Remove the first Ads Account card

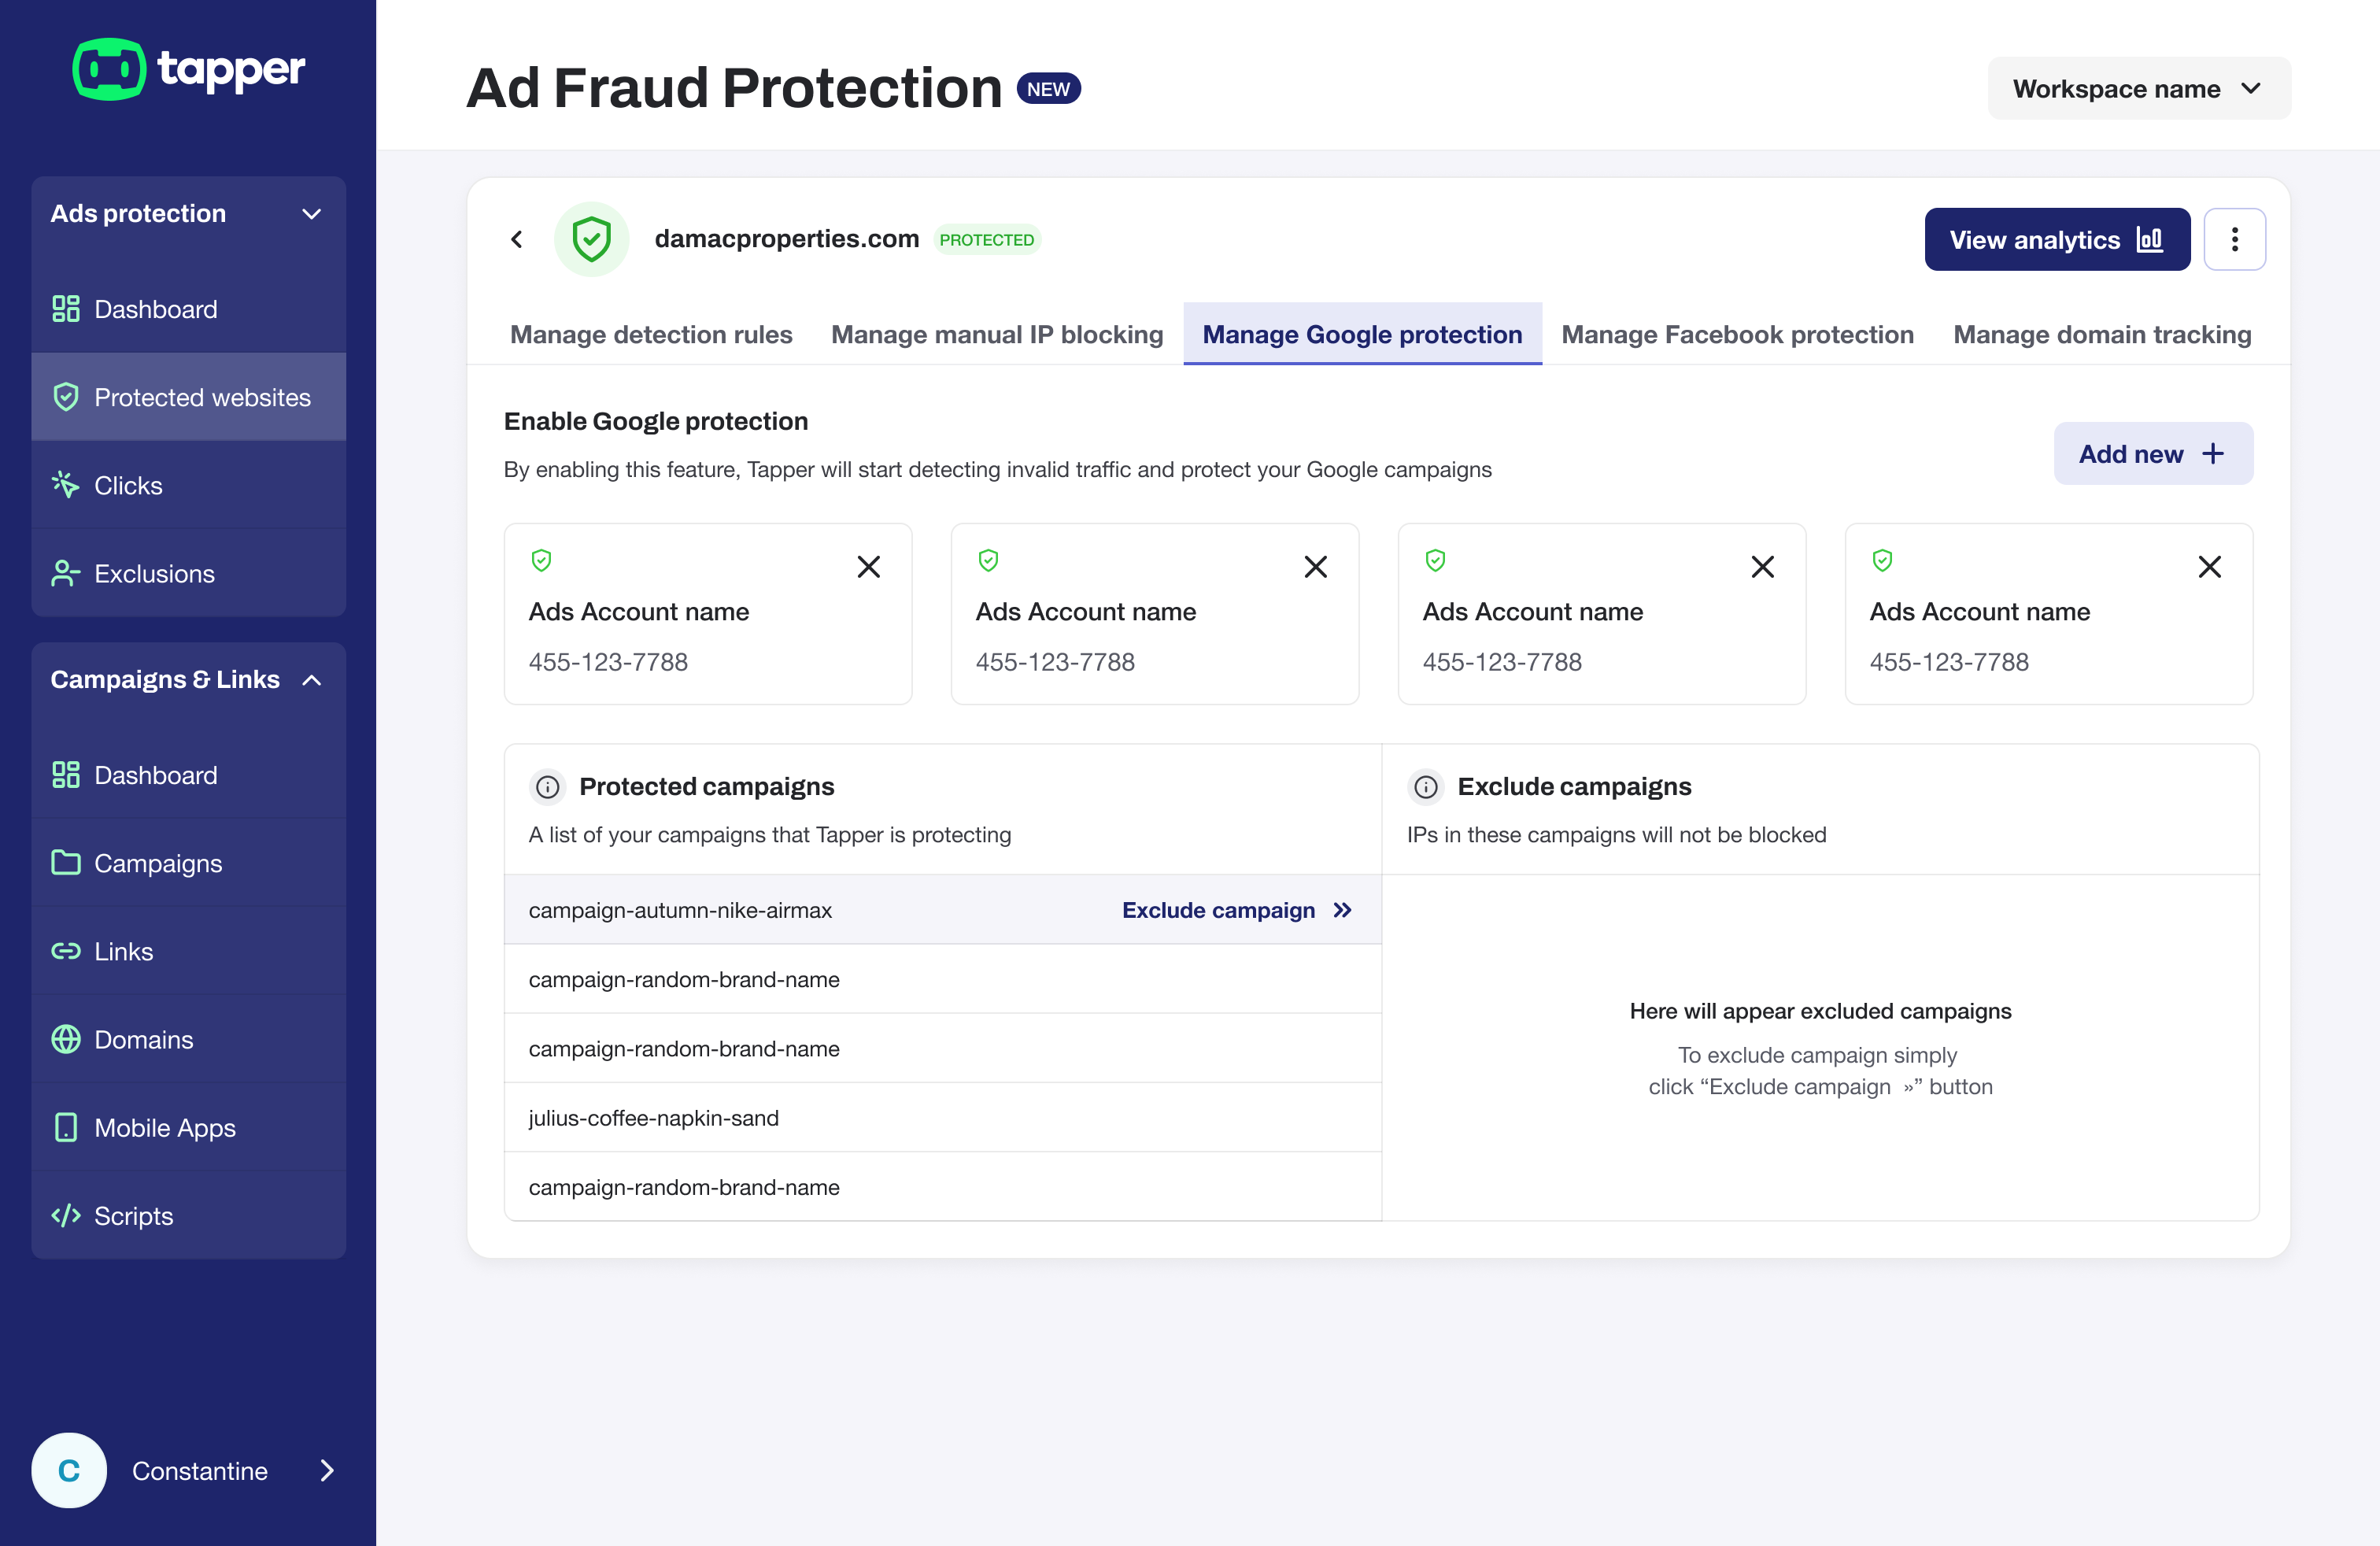click(x=868, y=567)
